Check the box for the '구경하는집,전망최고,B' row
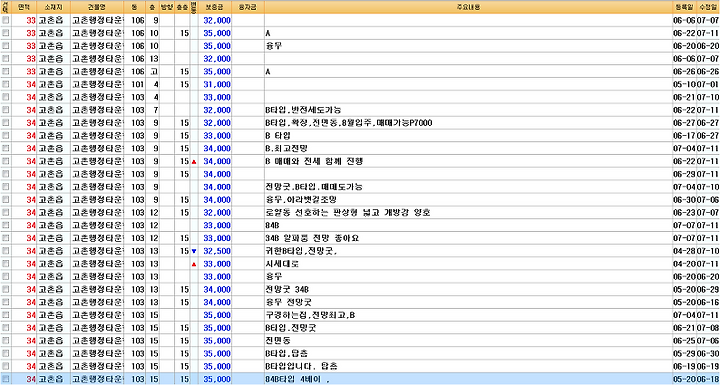Viewport: 720px width, 385px height. [6, 316]
